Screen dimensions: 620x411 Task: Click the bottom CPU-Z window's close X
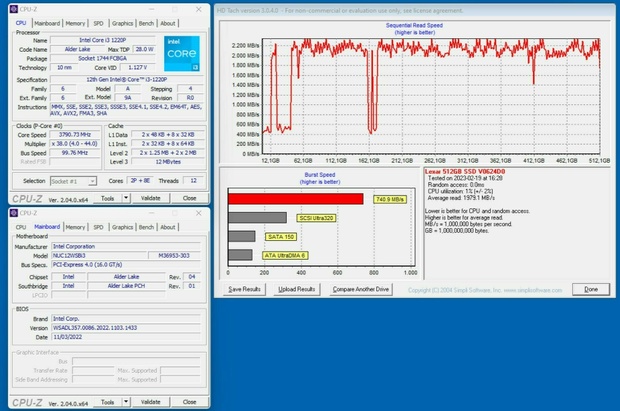coord(198,213)
